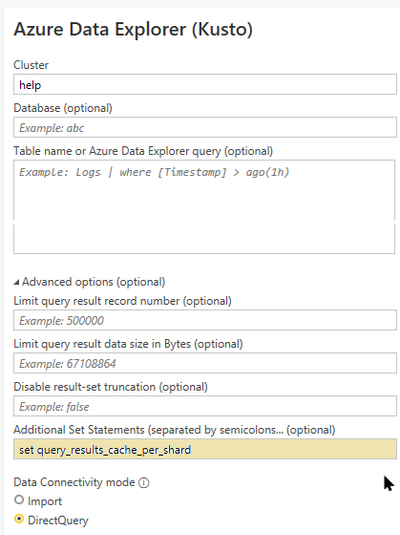400x535 pixels.
Task: Click the "Azure Data Explorer (Kusto)" dialog title
Action: 133,29
